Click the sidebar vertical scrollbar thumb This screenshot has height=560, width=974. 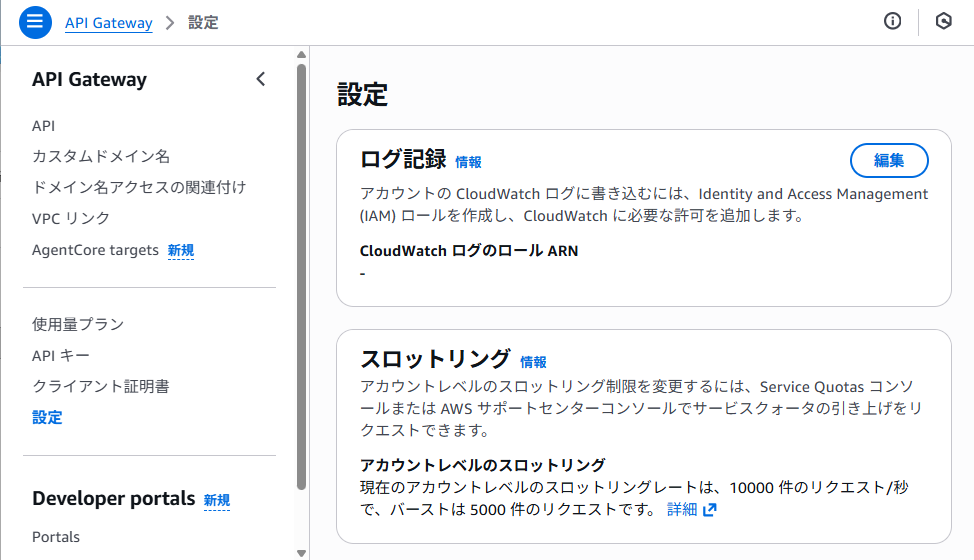point(301,277)
